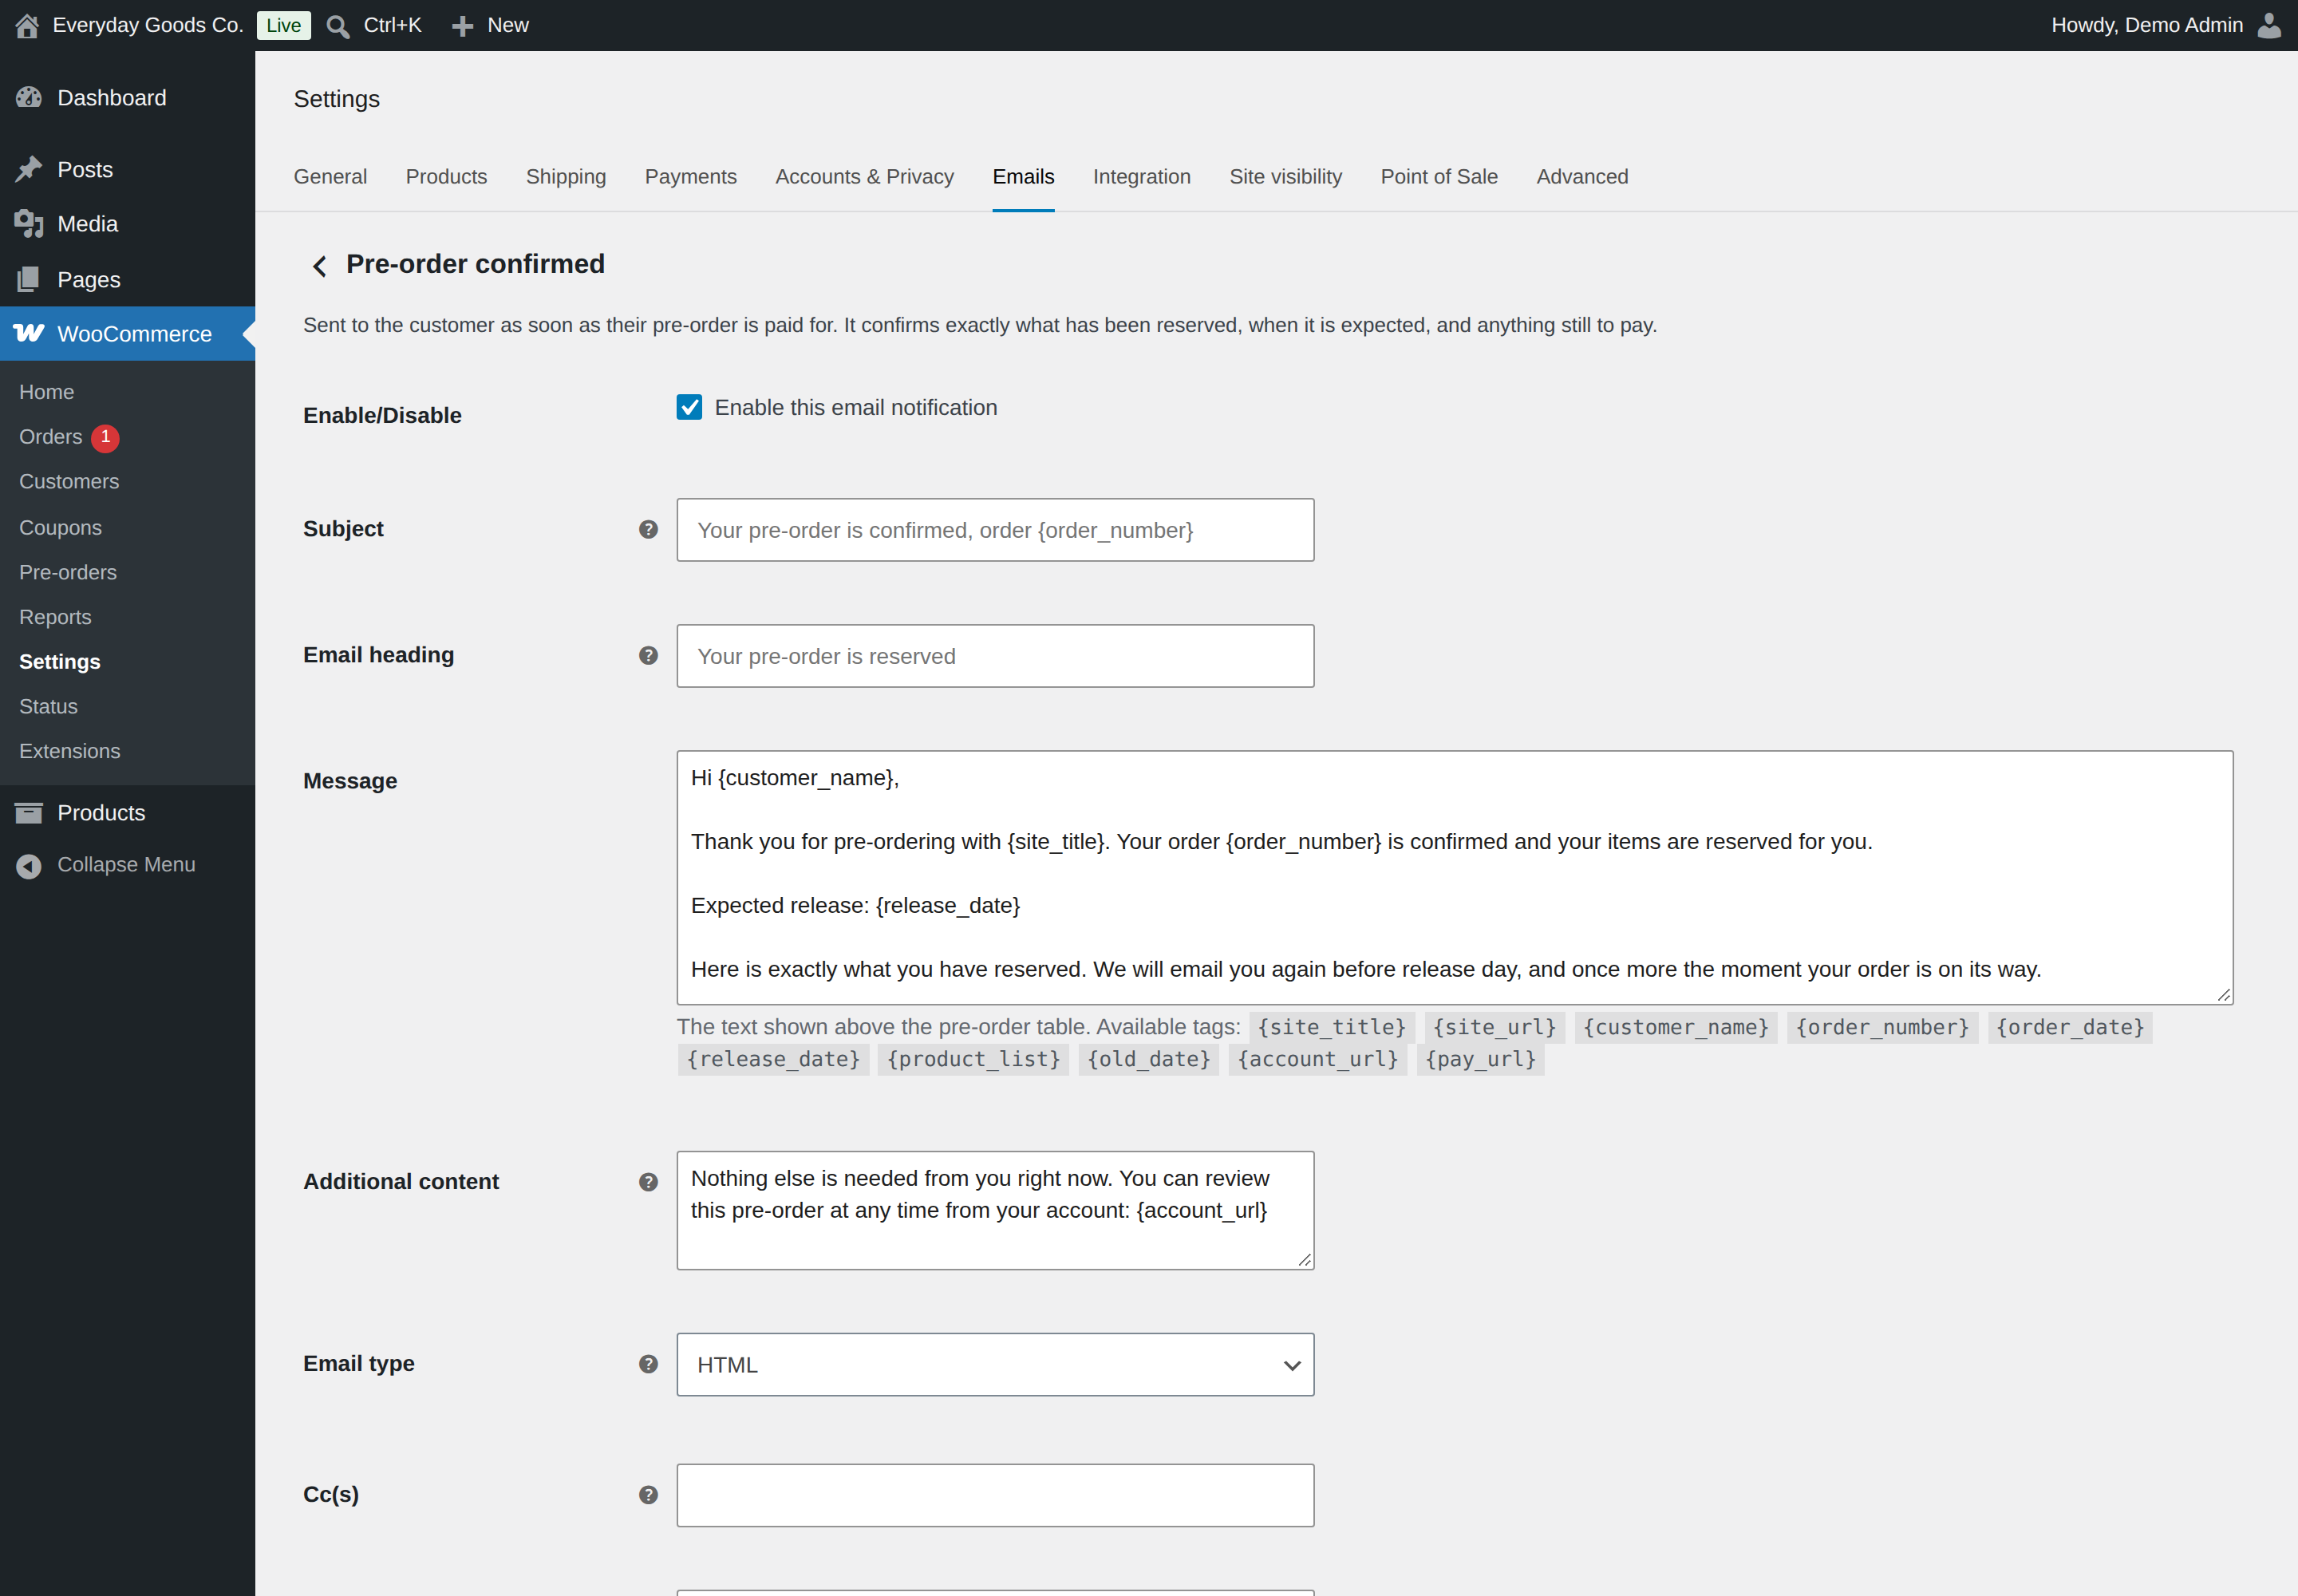Open the Demo Admin user avatar icon
Screen dimensions: 2298x1596
(2270, 25)
